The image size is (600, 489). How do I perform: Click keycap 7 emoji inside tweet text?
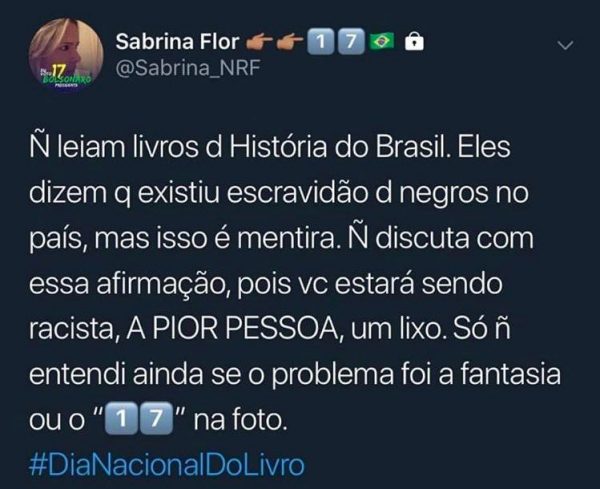155,418
